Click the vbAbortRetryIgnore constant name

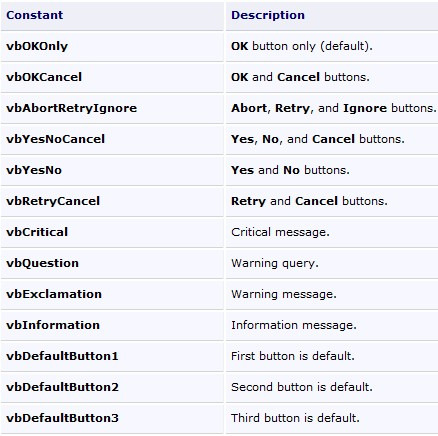[x=71, y=108]
